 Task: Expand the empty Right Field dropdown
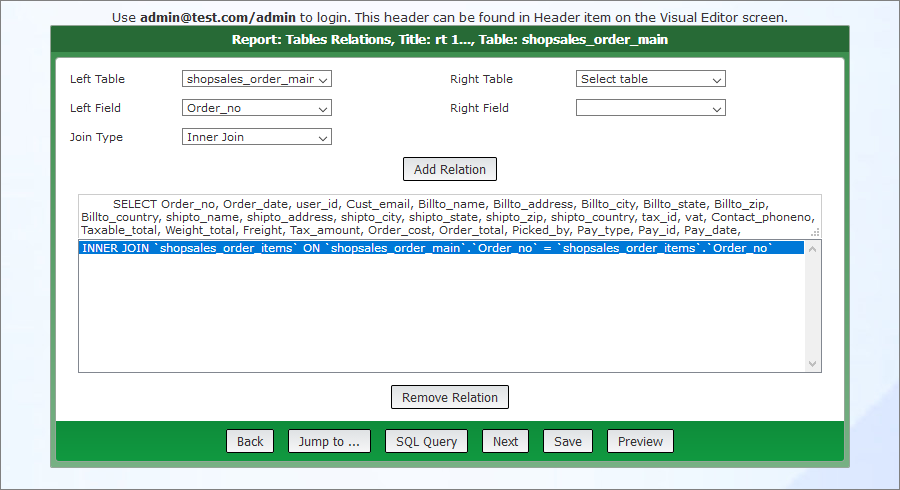(x=650, y=108)
